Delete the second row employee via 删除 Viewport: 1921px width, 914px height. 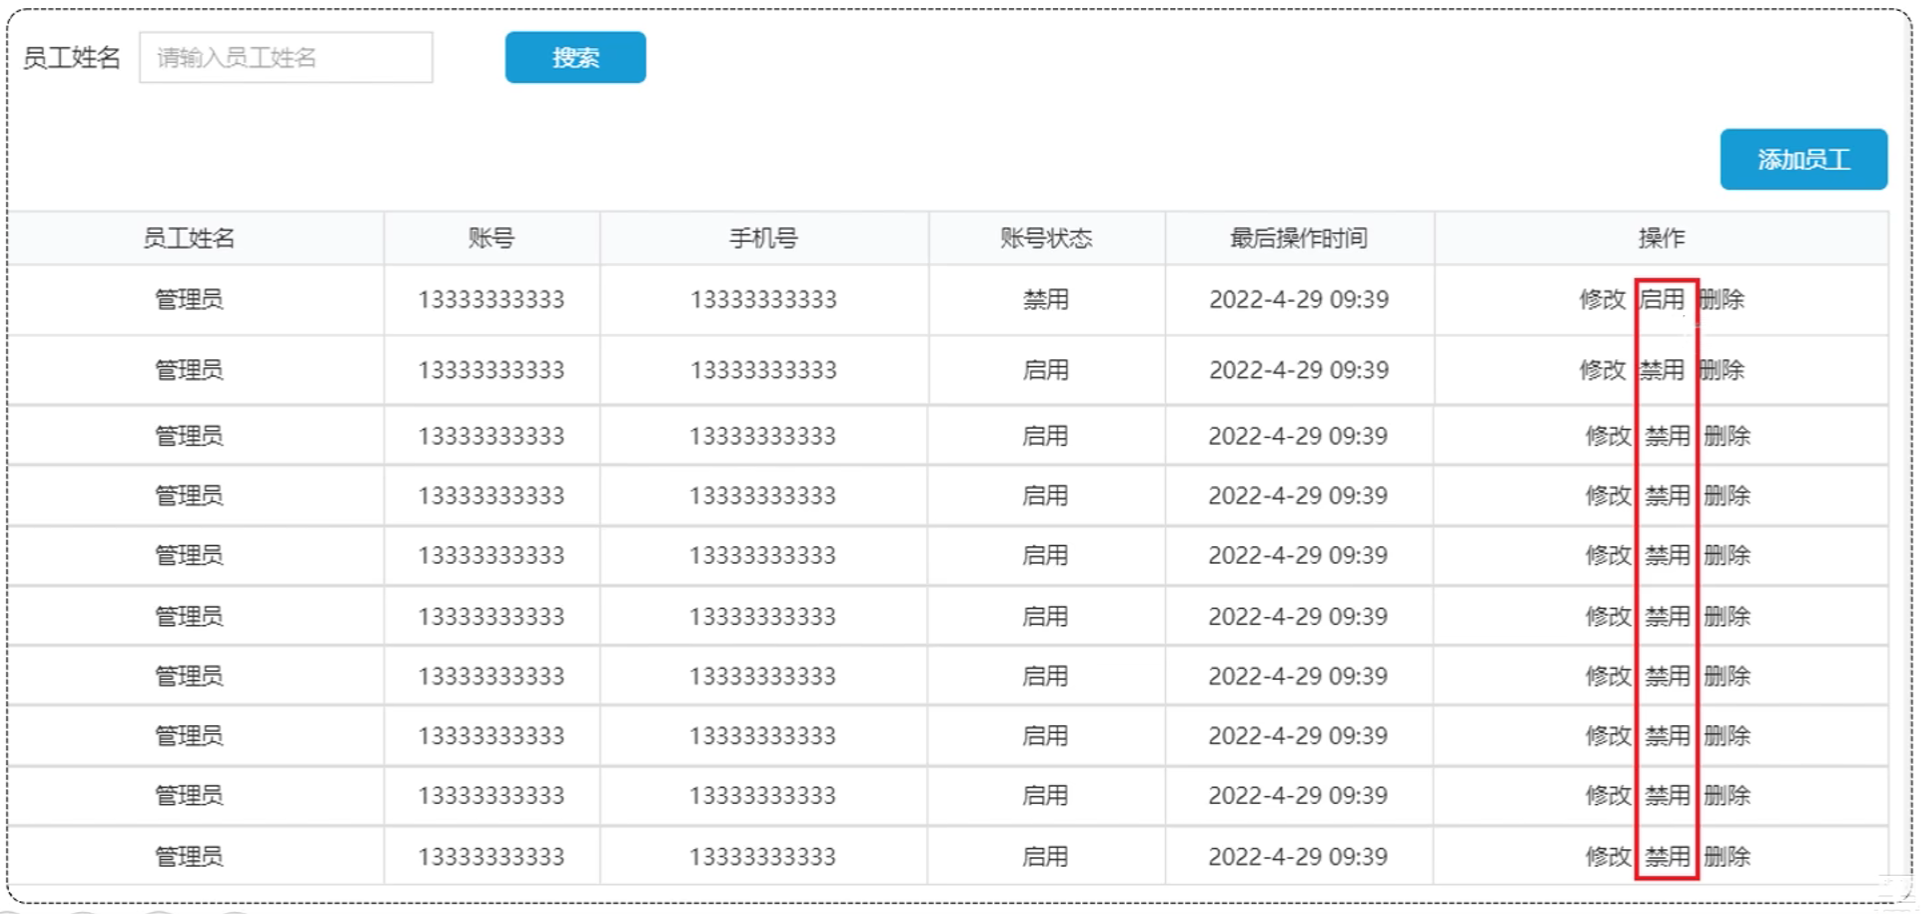coord(1722,371)
